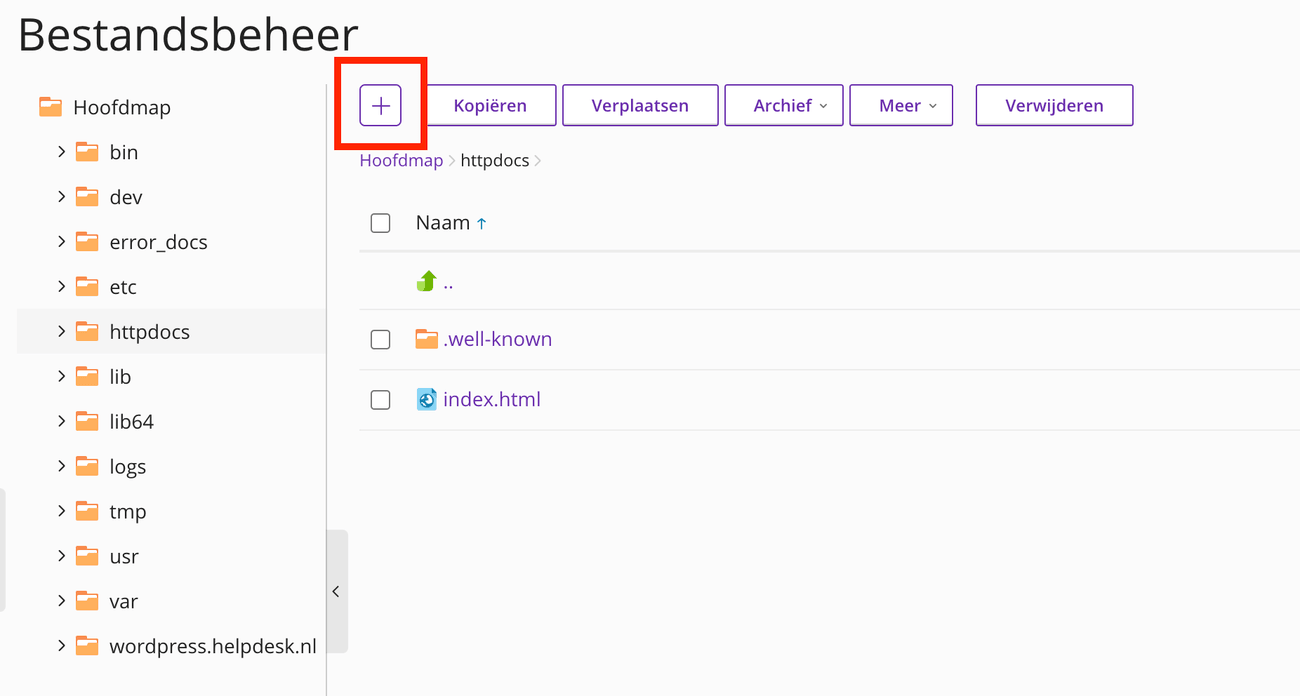This screenshot has height=696, width=1300.
Task: Click the index.html file type icon
Action: [x=427, y=400]
